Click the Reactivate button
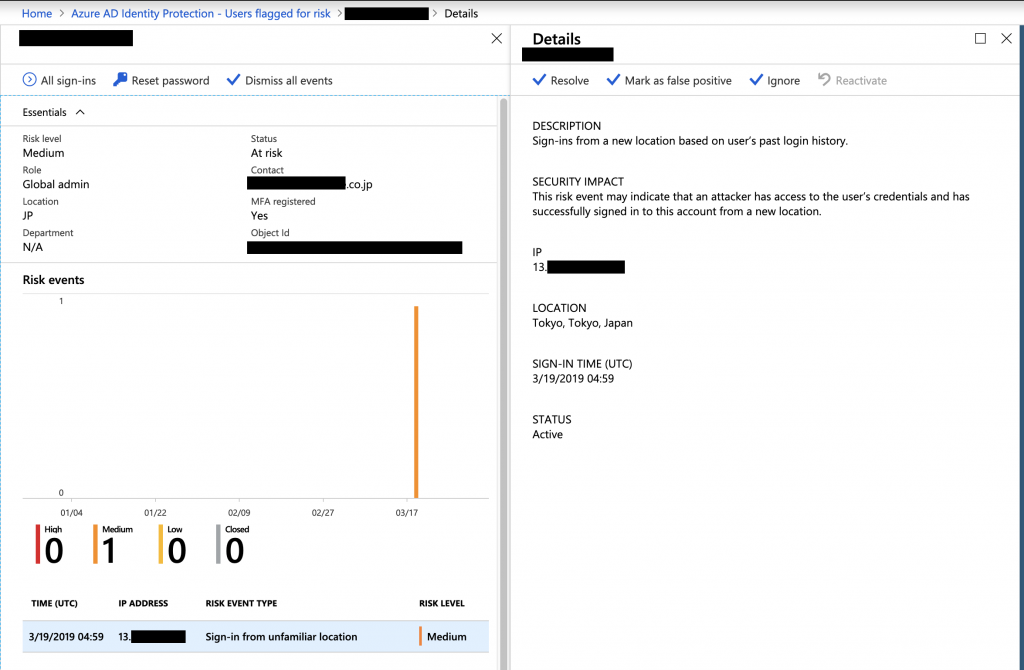 852,80
